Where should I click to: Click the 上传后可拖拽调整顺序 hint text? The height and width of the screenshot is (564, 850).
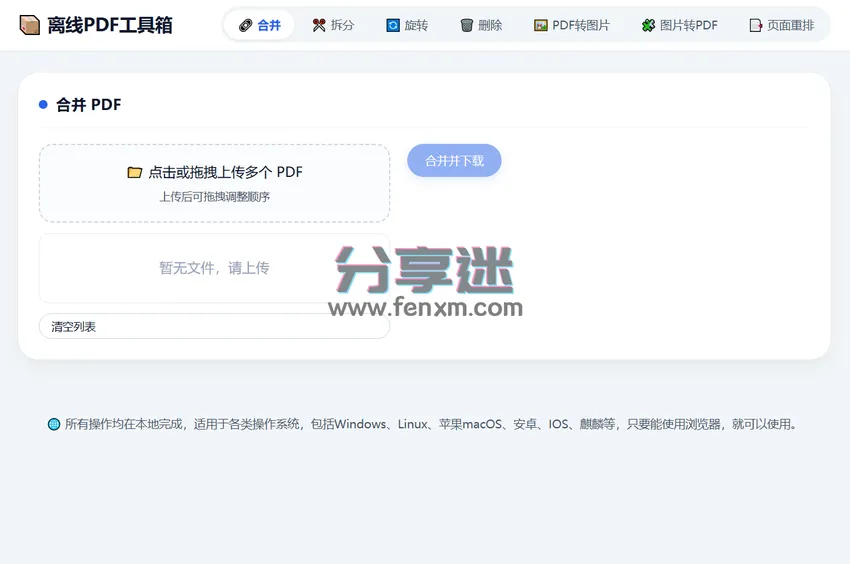coord(215,197)
